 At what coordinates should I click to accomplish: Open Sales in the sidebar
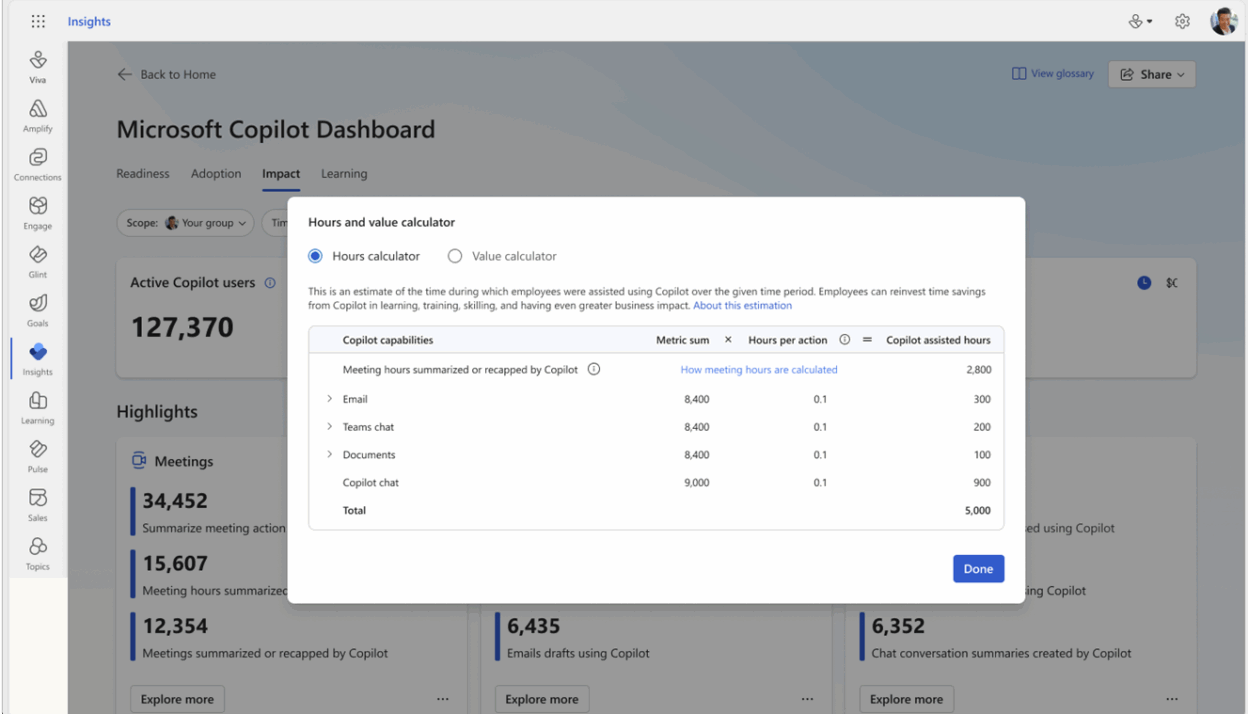(38, 505)
